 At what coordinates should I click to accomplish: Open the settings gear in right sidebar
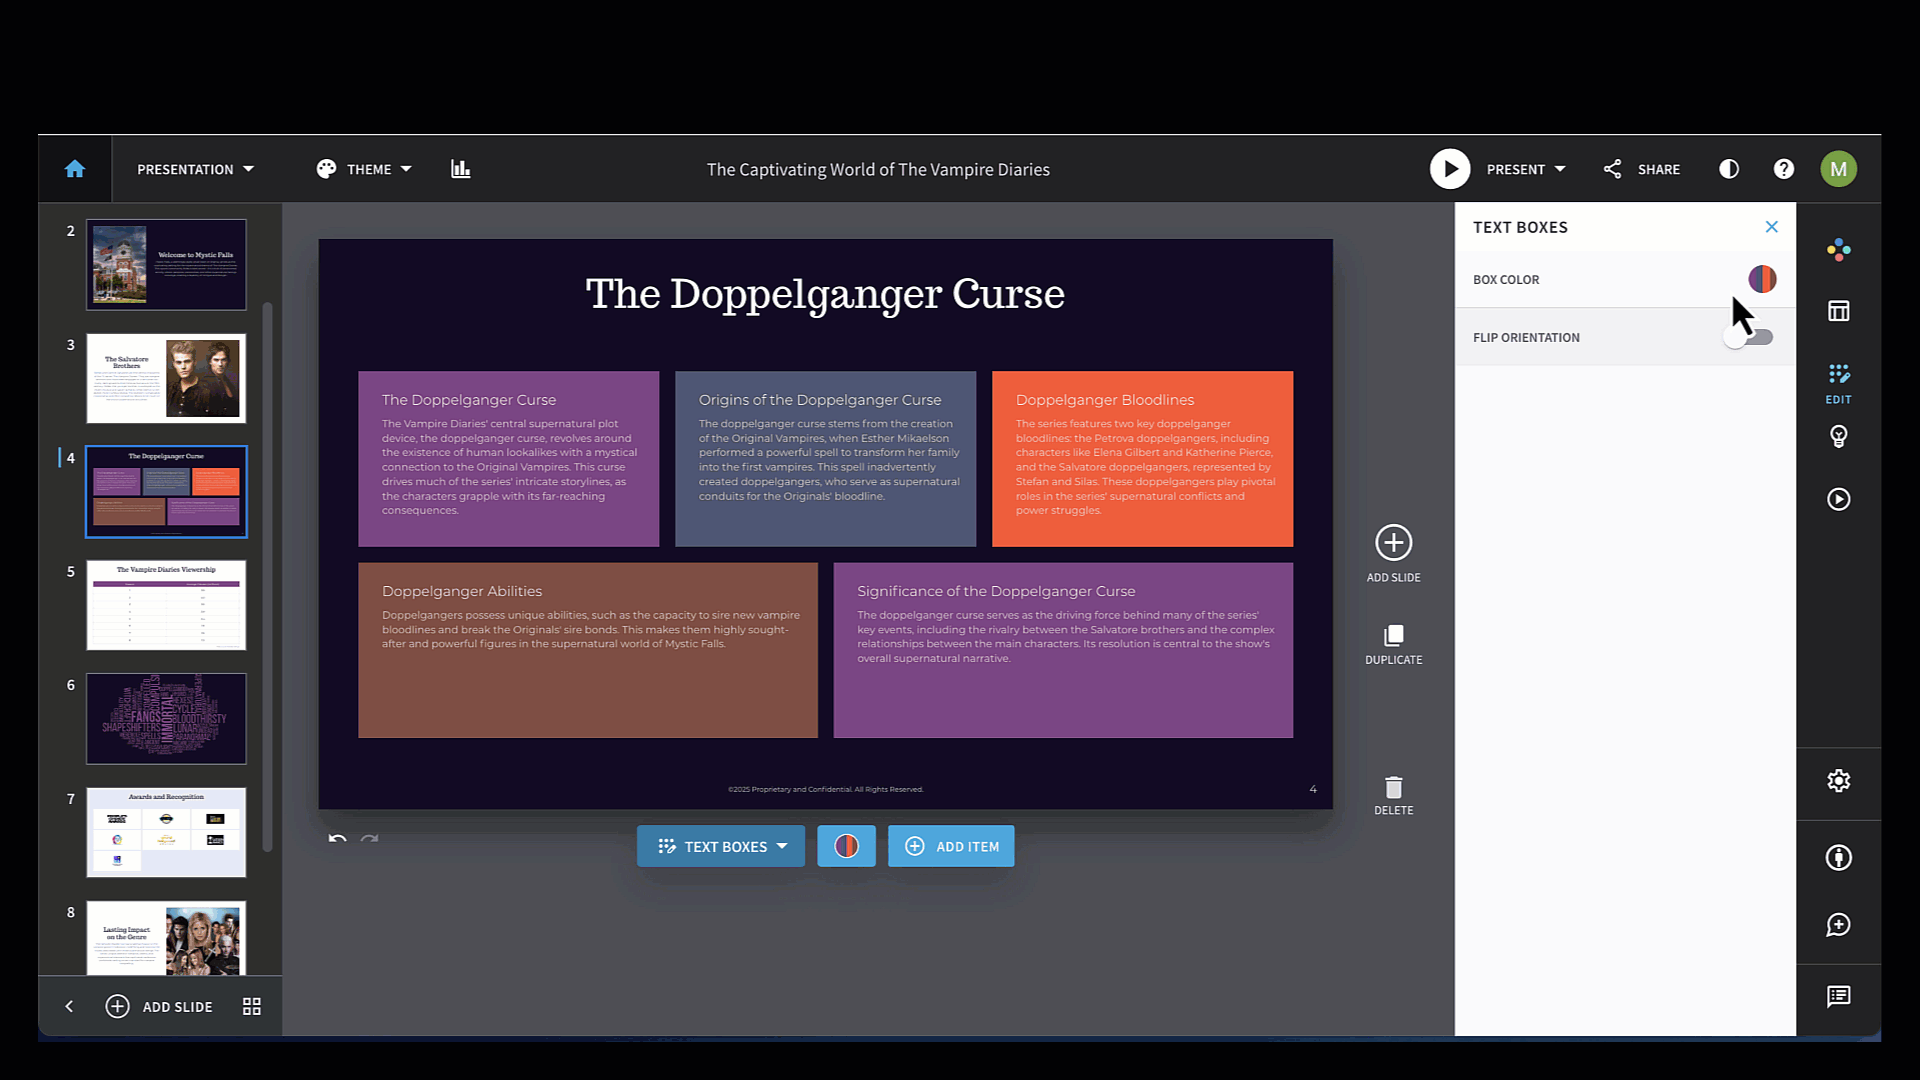[x=1838, y=781]
